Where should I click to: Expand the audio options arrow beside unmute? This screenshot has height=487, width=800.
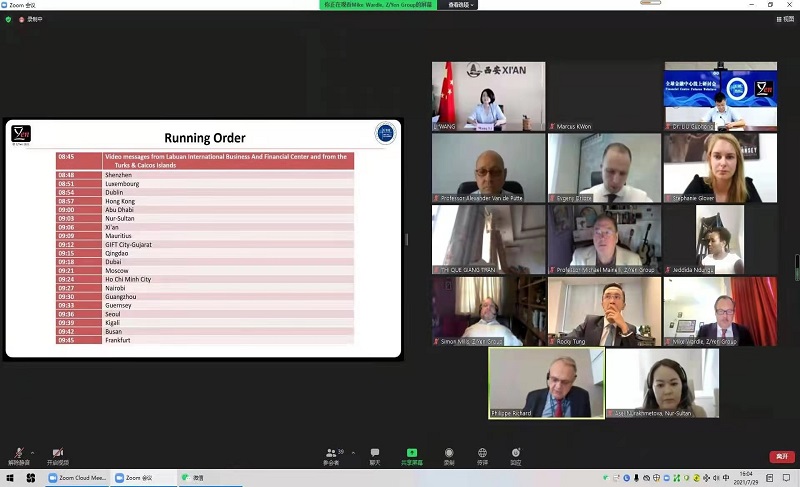(31, 451)
